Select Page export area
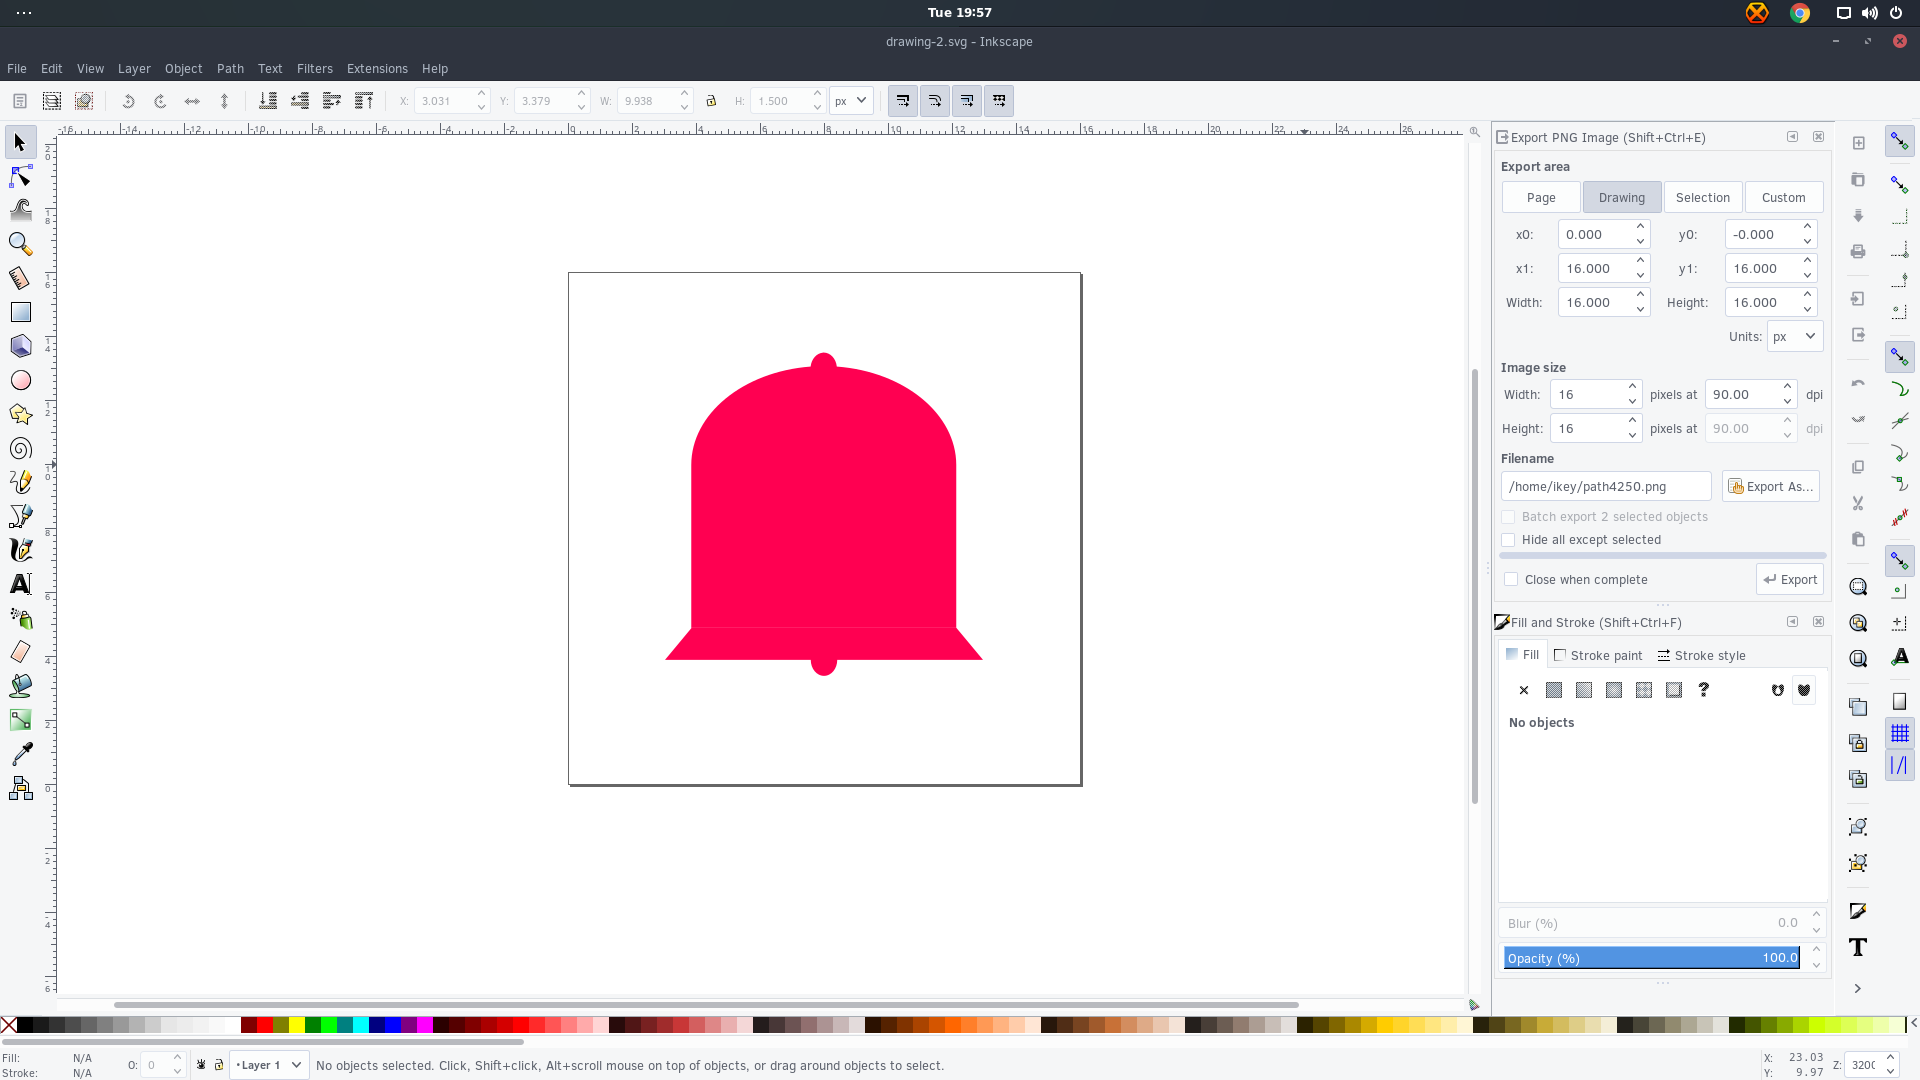Screen dimensions: 1920x1080 point(1541,198)
